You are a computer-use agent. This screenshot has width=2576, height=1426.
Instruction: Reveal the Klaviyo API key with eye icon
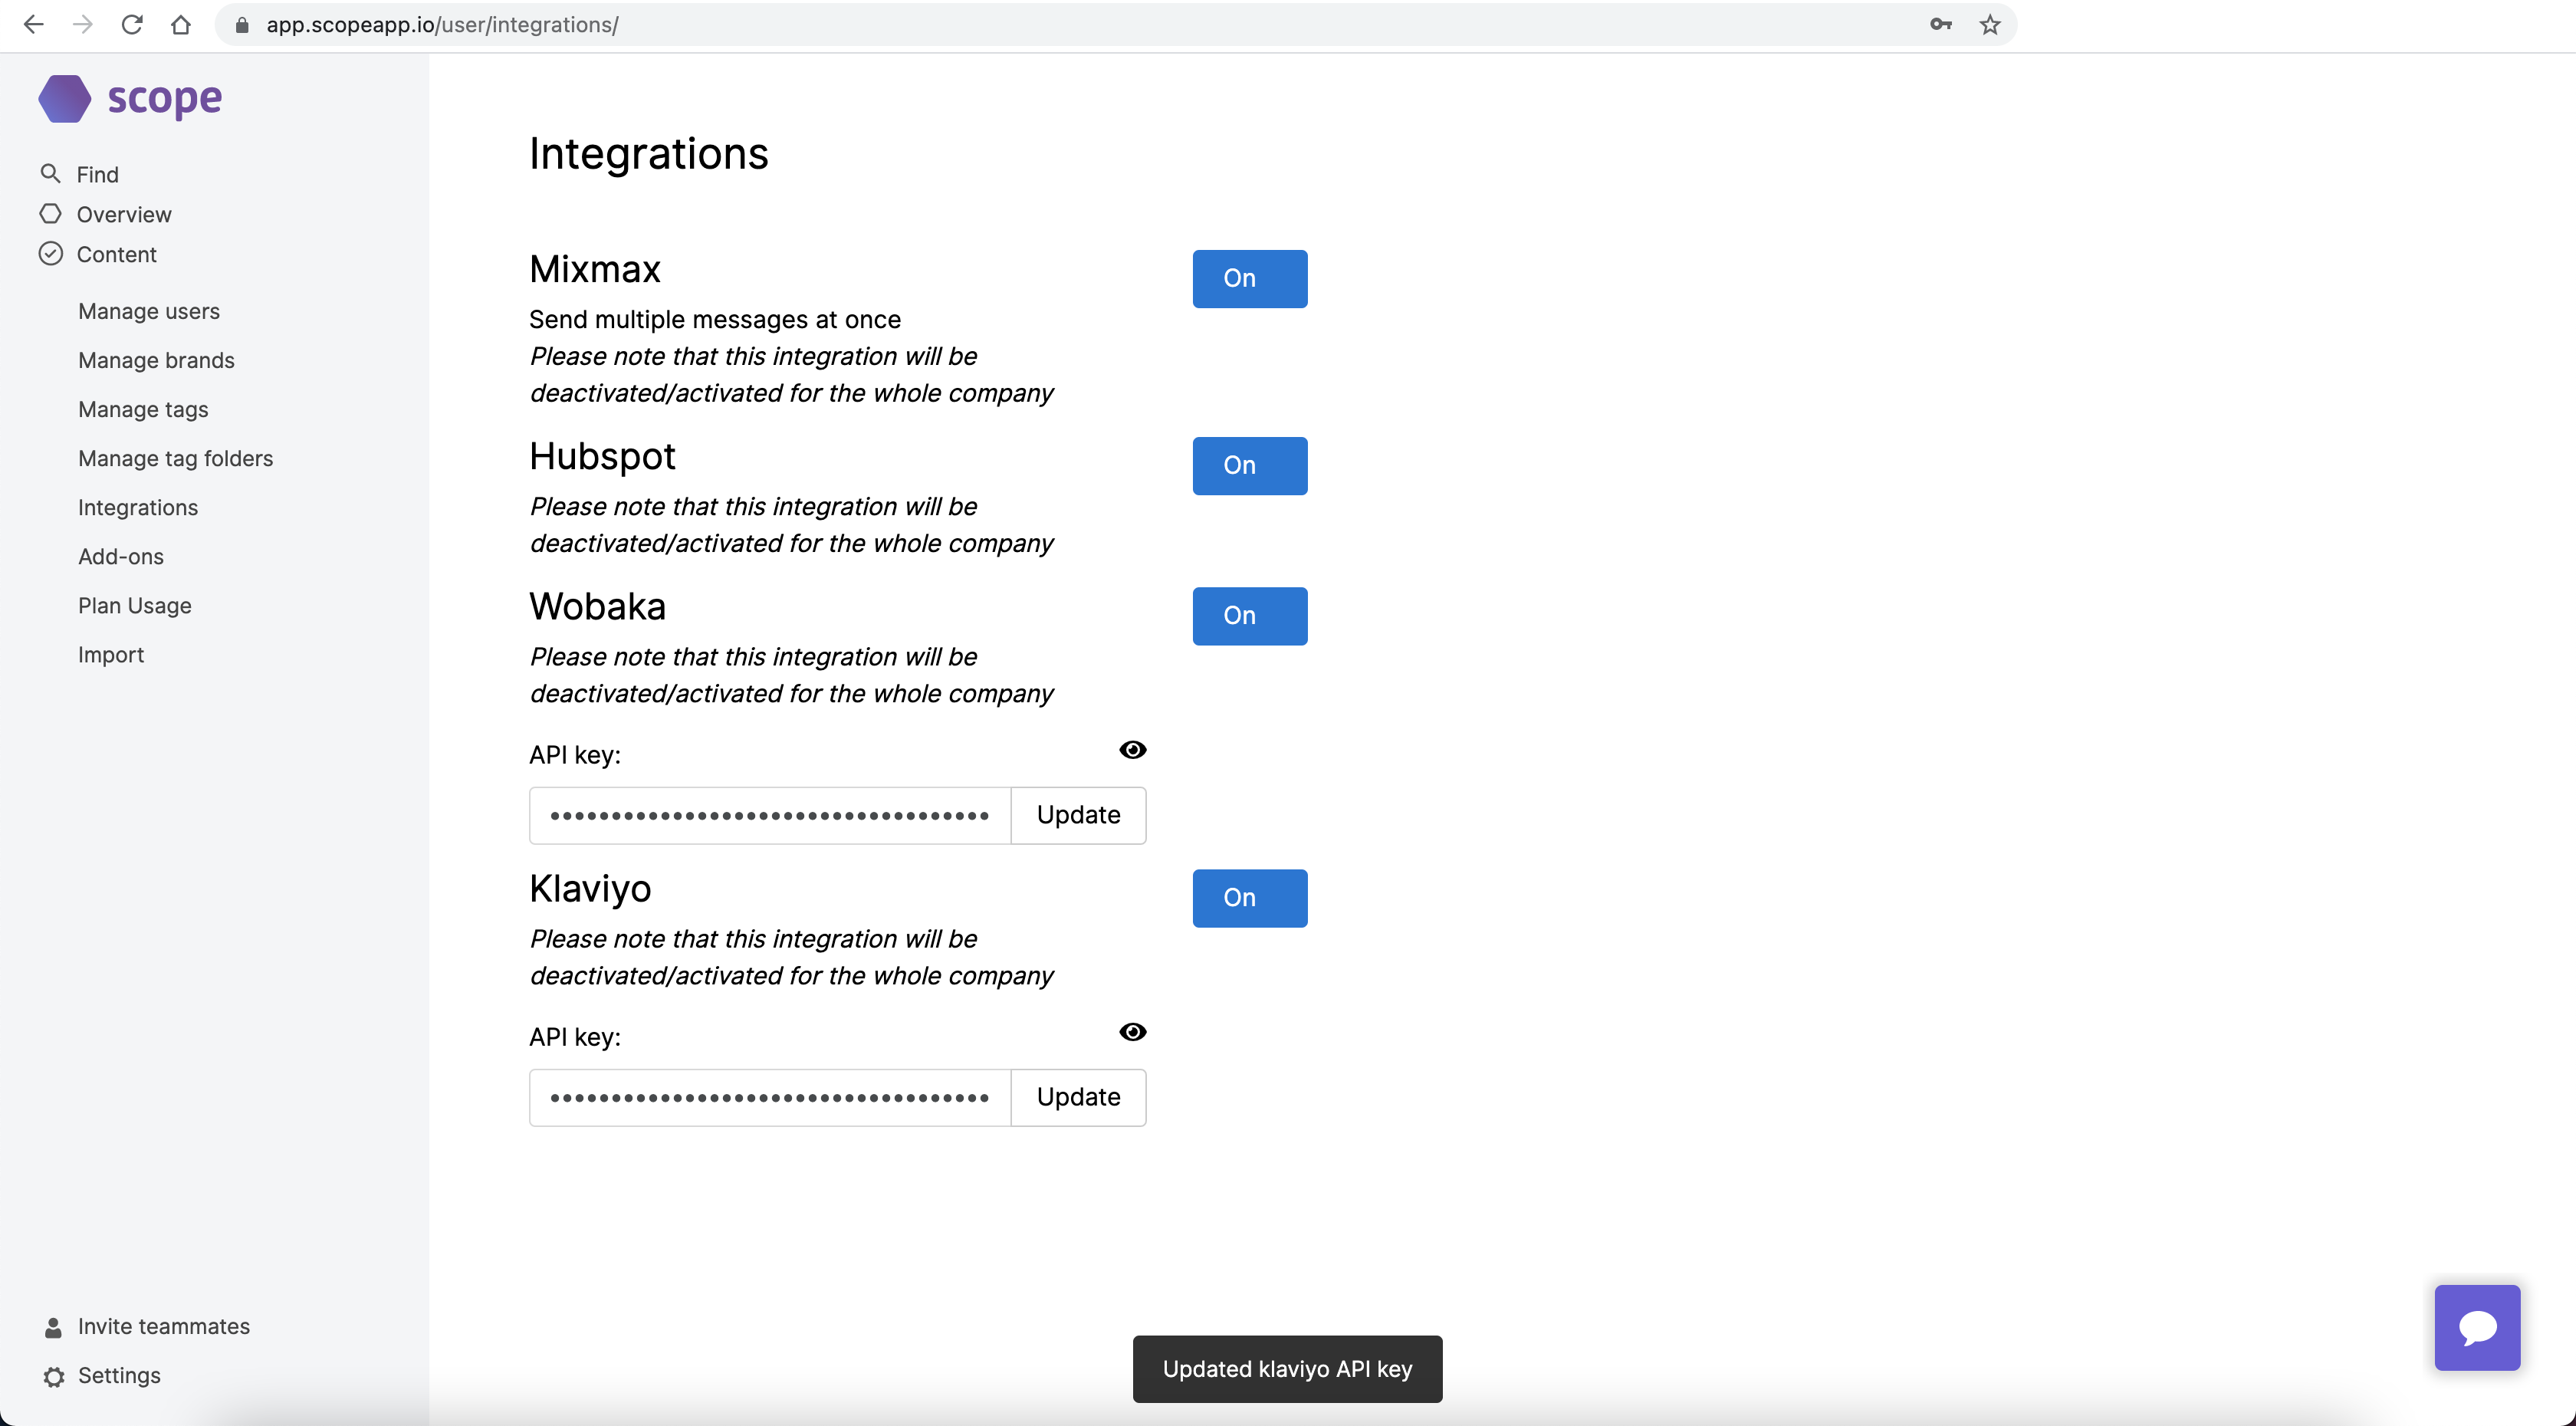(x=1133, y=1031)
